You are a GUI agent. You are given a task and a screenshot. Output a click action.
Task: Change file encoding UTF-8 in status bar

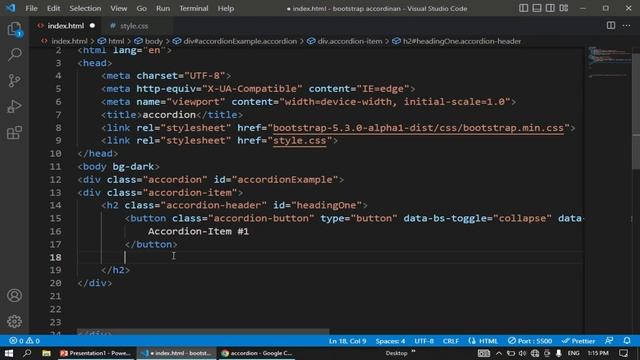tap(424, 341)
